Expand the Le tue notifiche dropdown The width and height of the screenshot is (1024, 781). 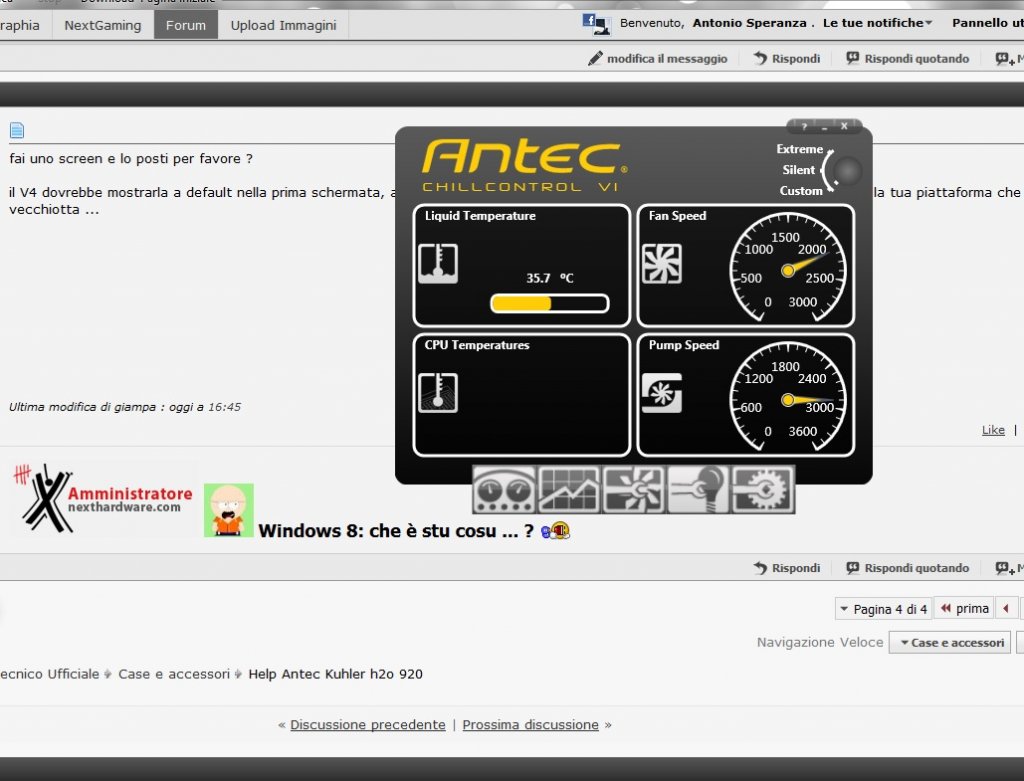point(877,23)
